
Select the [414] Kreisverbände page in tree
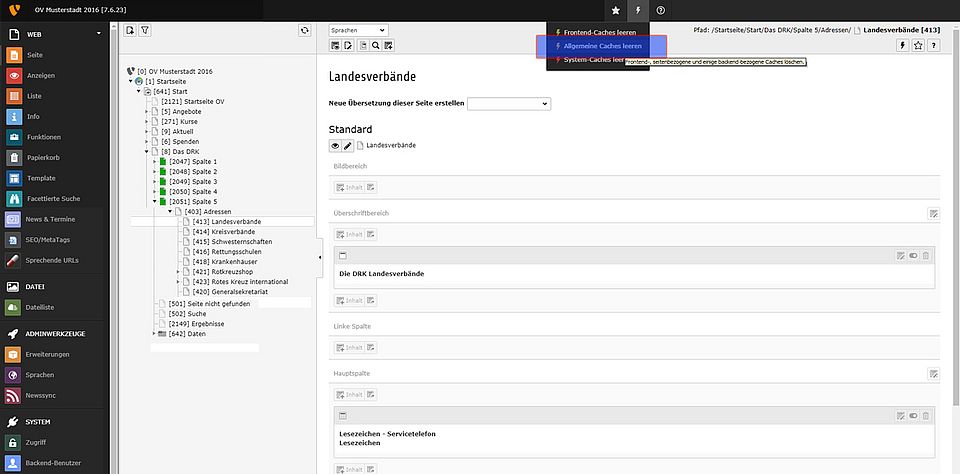[x=224, y=231]
